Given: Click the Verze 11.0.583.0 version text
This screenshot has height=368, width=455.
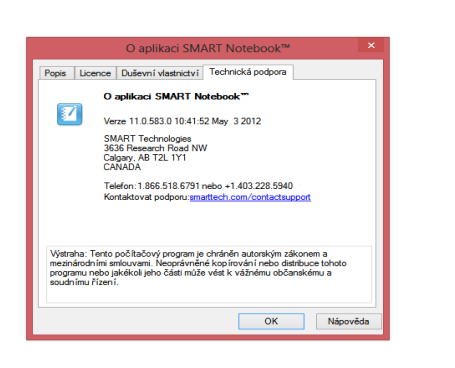Looking at the screenshot, I should pyautogui.click(x=182, y=121).
